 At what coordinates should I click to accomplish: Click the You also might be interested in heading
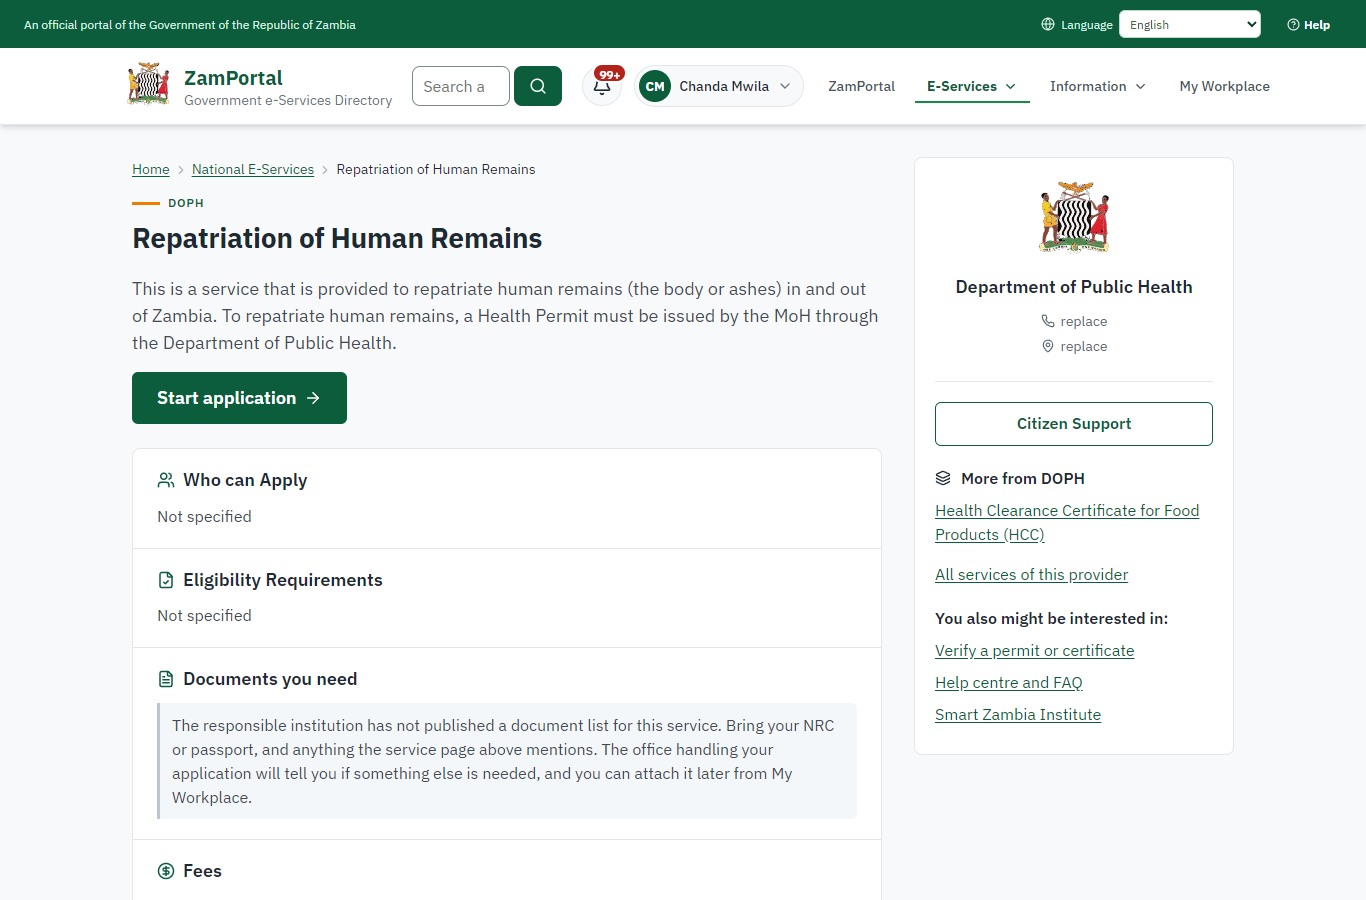(x=1051, y=618)
